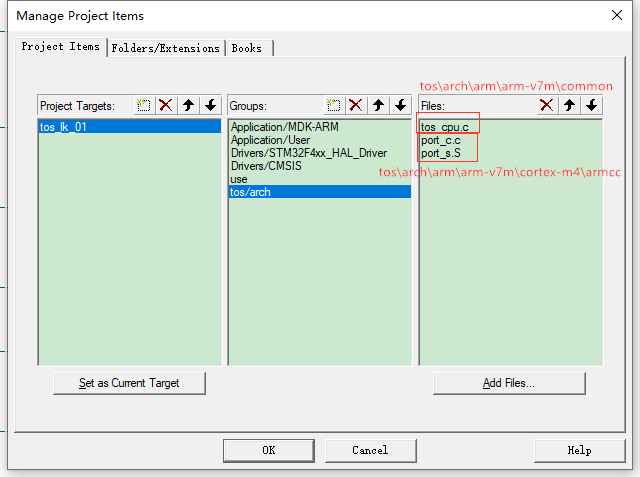Select target tos_lk_01
The image size is (640, 477).
(x=129, y=127)
